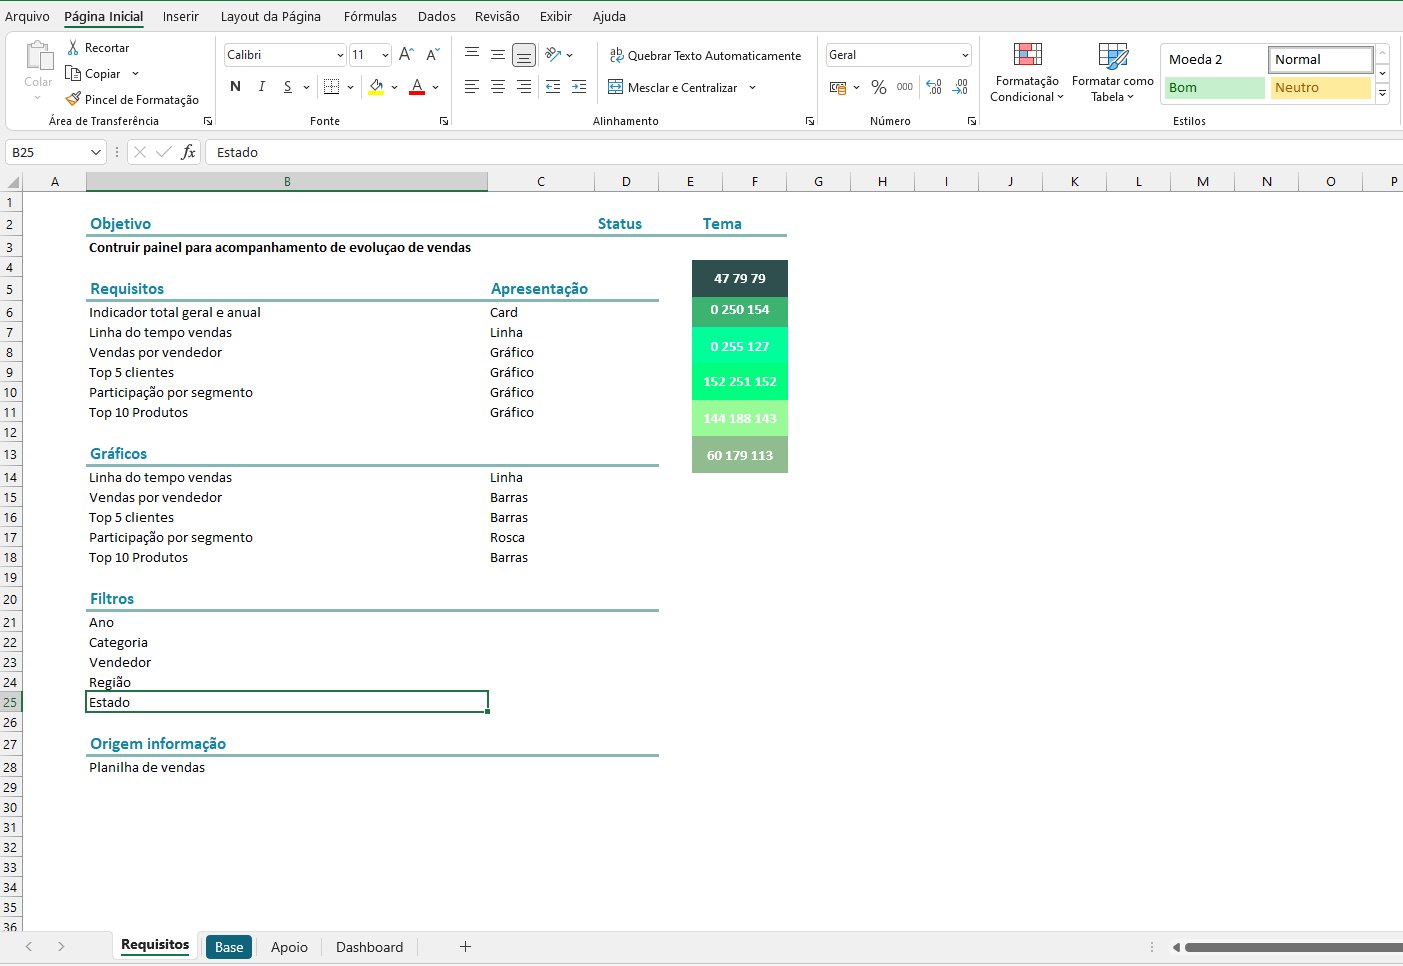Open the Name Box dropdown arrow
The height and width of the screenshot is (966, 1403).
pyautogui.click(x=96, y=152)
